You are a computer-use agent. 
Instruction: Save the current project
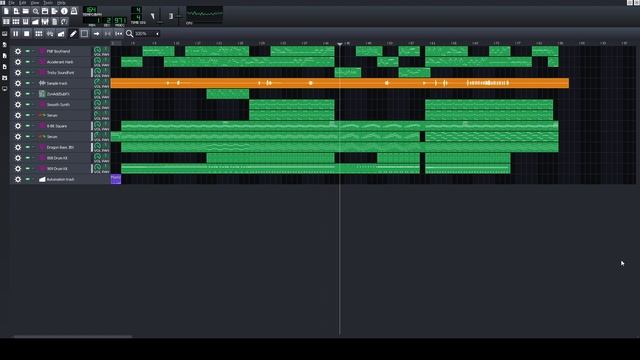(45, 11)
